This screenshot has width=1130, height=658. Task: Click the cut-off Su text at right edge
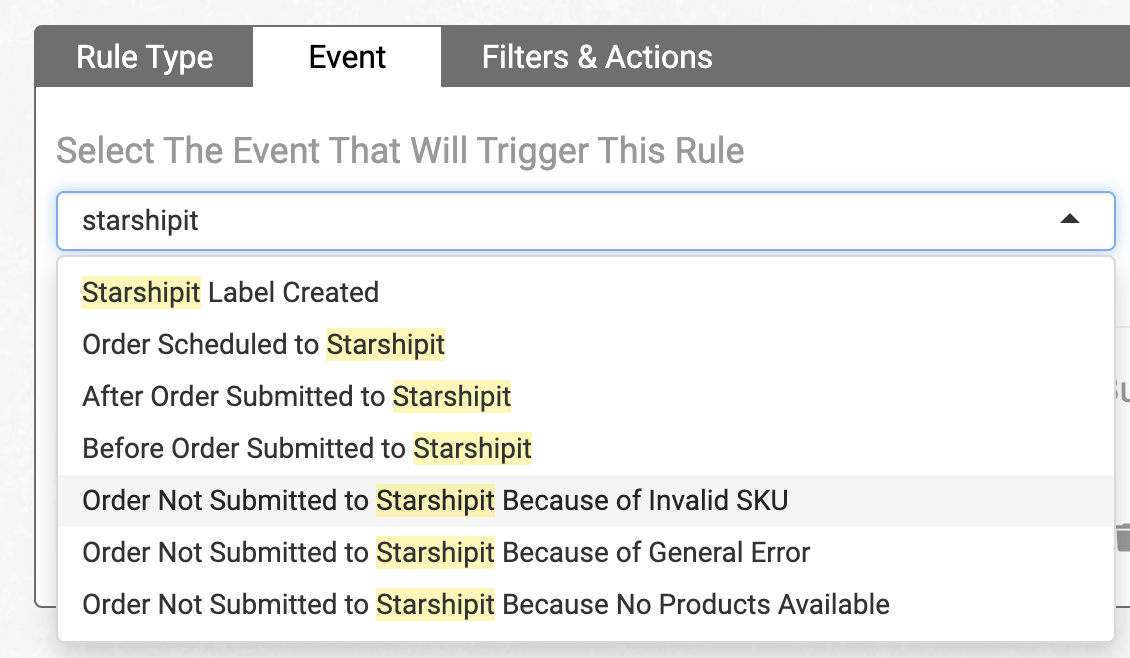1120,390
